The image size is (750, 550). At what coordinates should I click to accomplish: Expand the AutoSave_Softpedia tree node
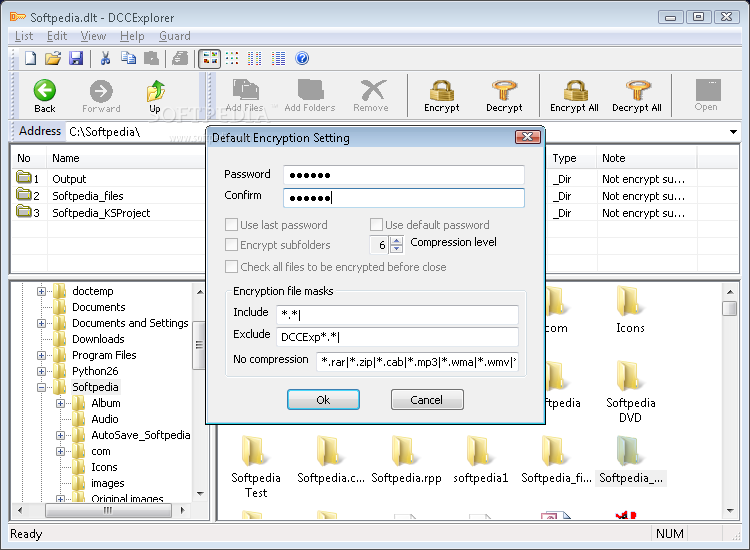pyautogui.click(x=60, y=435)
